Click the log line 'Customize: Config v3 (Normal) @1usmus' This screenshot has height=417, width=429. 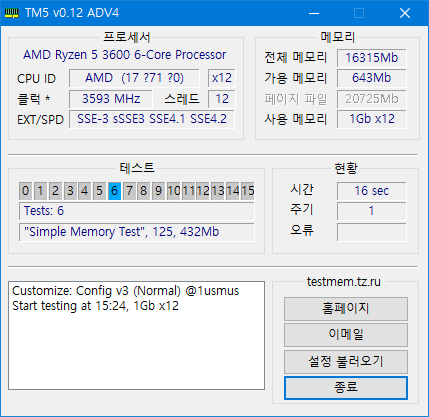[126, 291]
